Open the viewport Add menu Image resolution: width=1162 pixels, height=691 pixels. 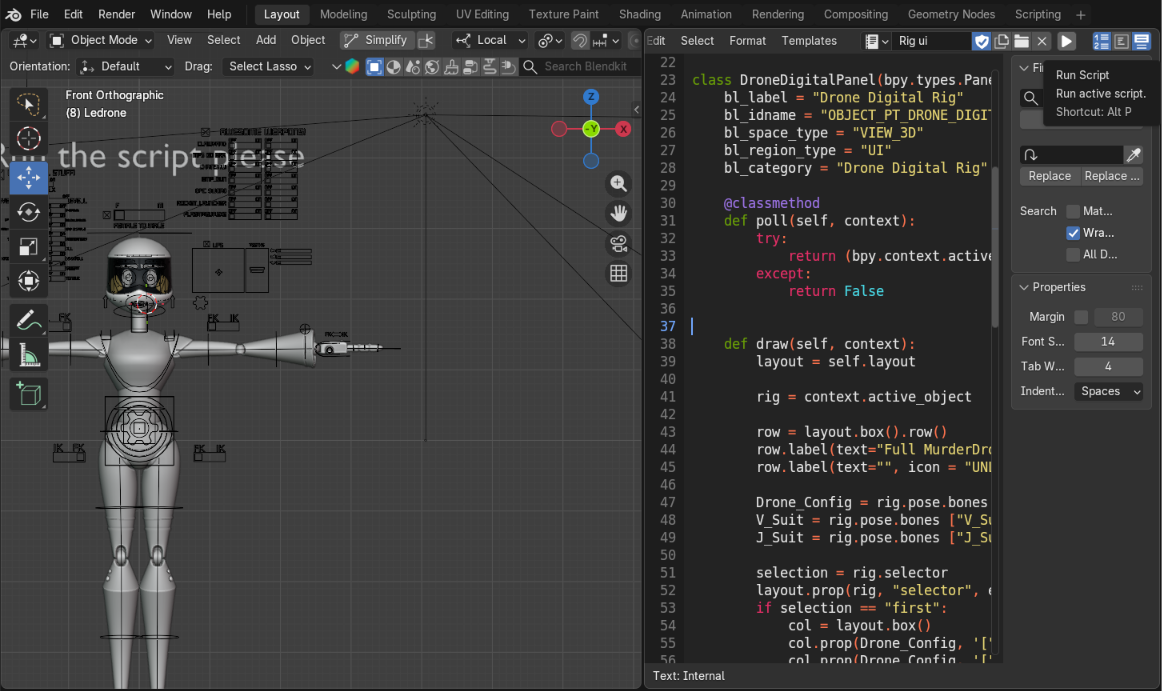click(x=266, y=40)
